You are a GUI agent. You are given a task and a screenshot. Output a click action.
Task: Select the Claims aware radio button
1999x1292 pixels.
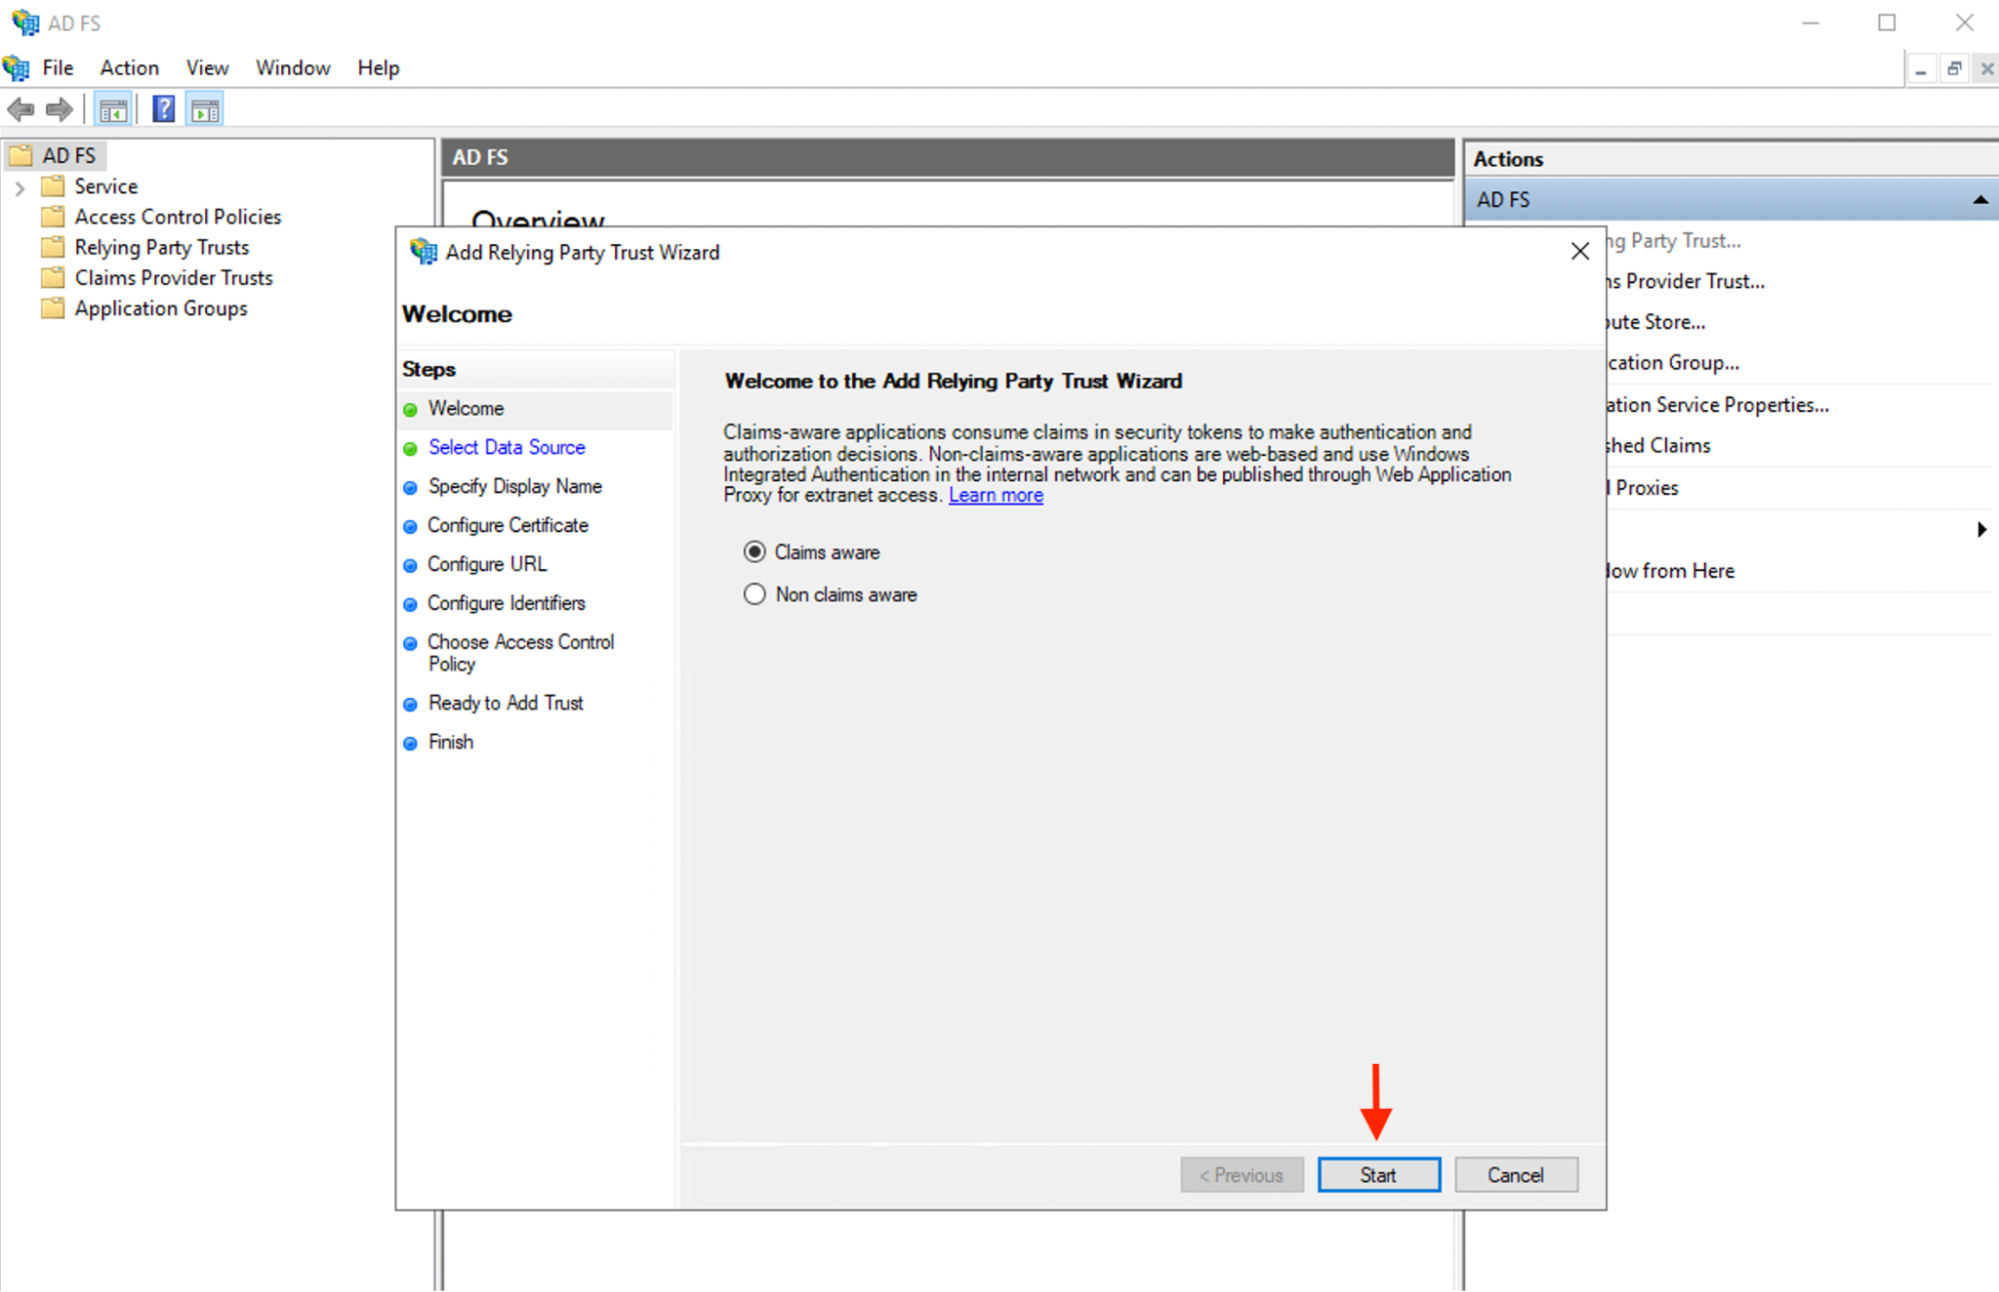[754, 551]
